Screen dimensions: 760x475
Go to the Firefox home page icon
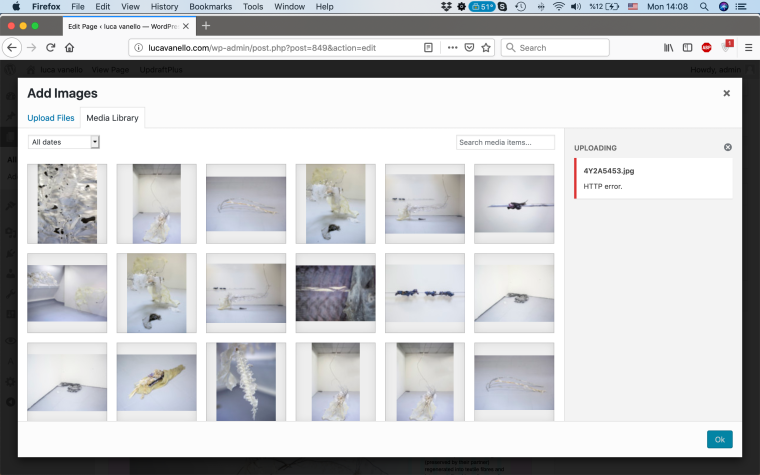click(69, 47)
